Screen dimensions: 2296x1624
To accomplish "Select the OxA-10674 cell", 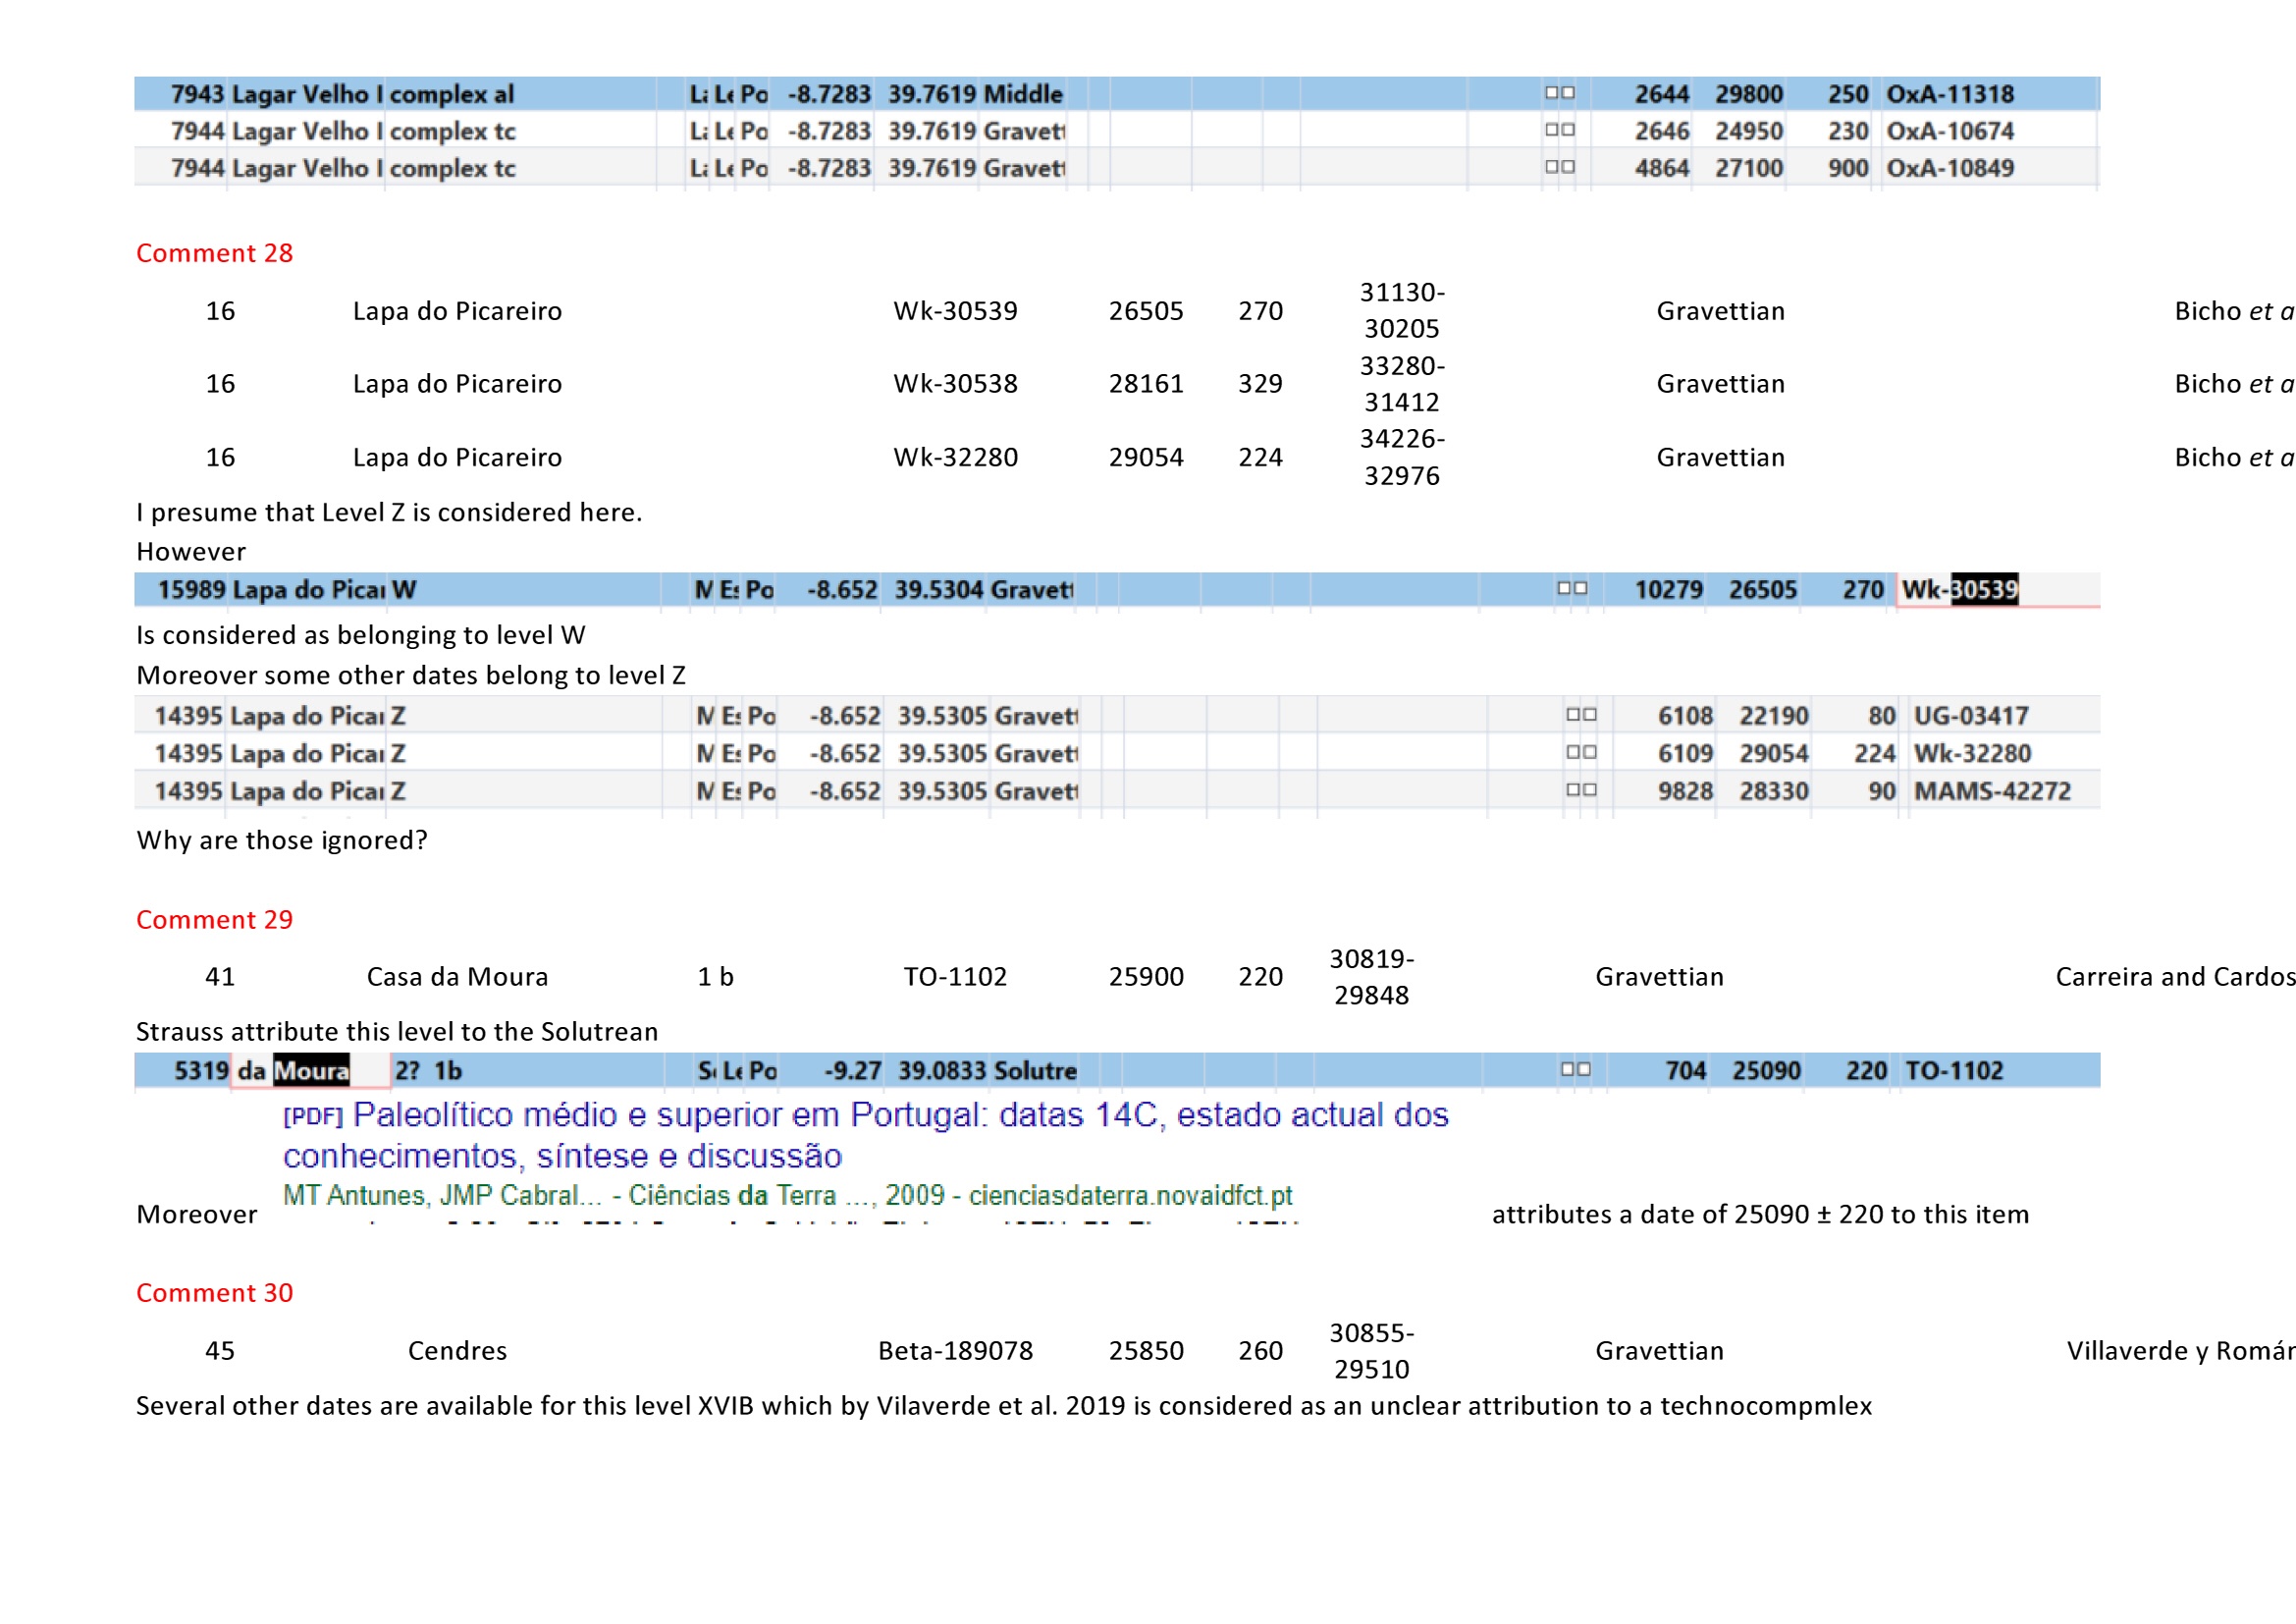I will pos(1949,131).
